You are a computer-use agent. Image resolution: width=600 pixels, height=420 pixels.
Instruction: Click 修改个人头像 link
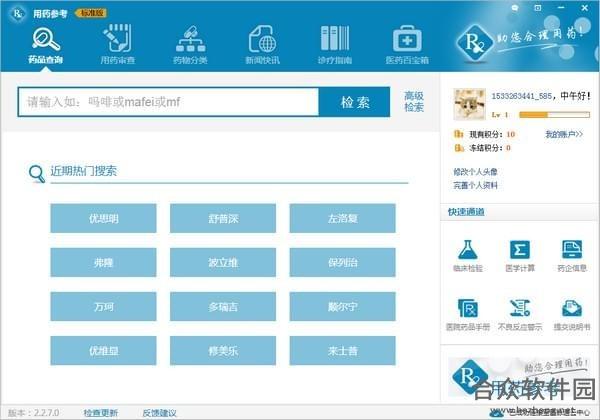475,172
